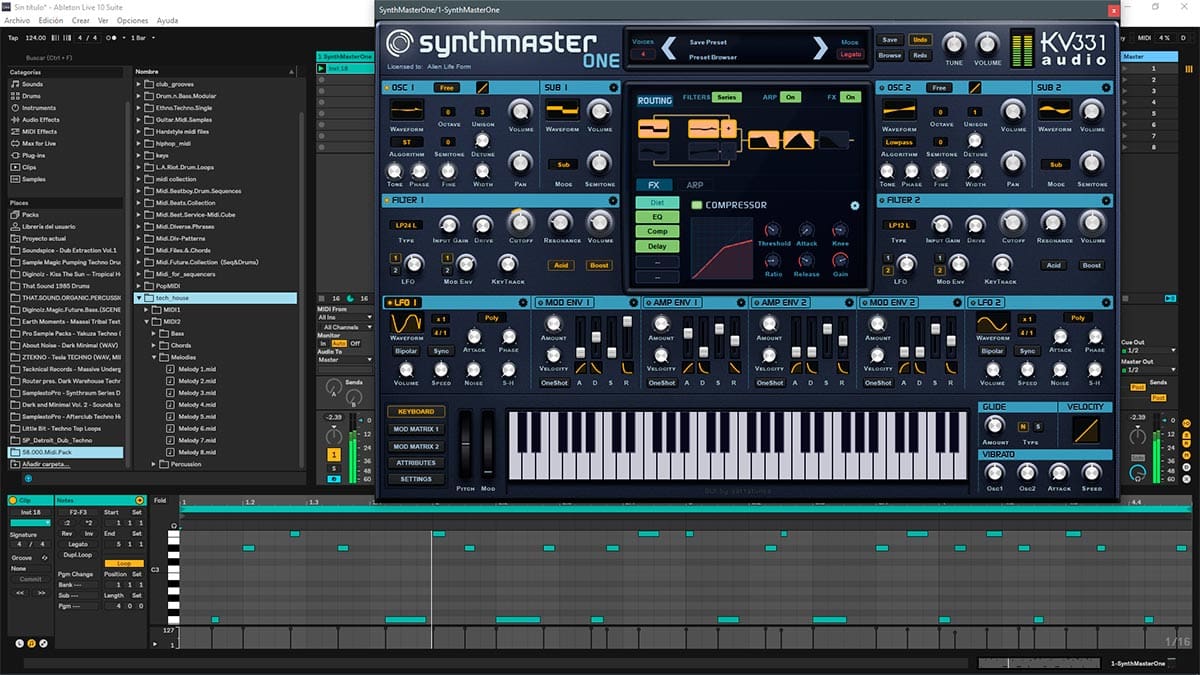Select the SUB 1 waveform display

(x=563, y=109)
